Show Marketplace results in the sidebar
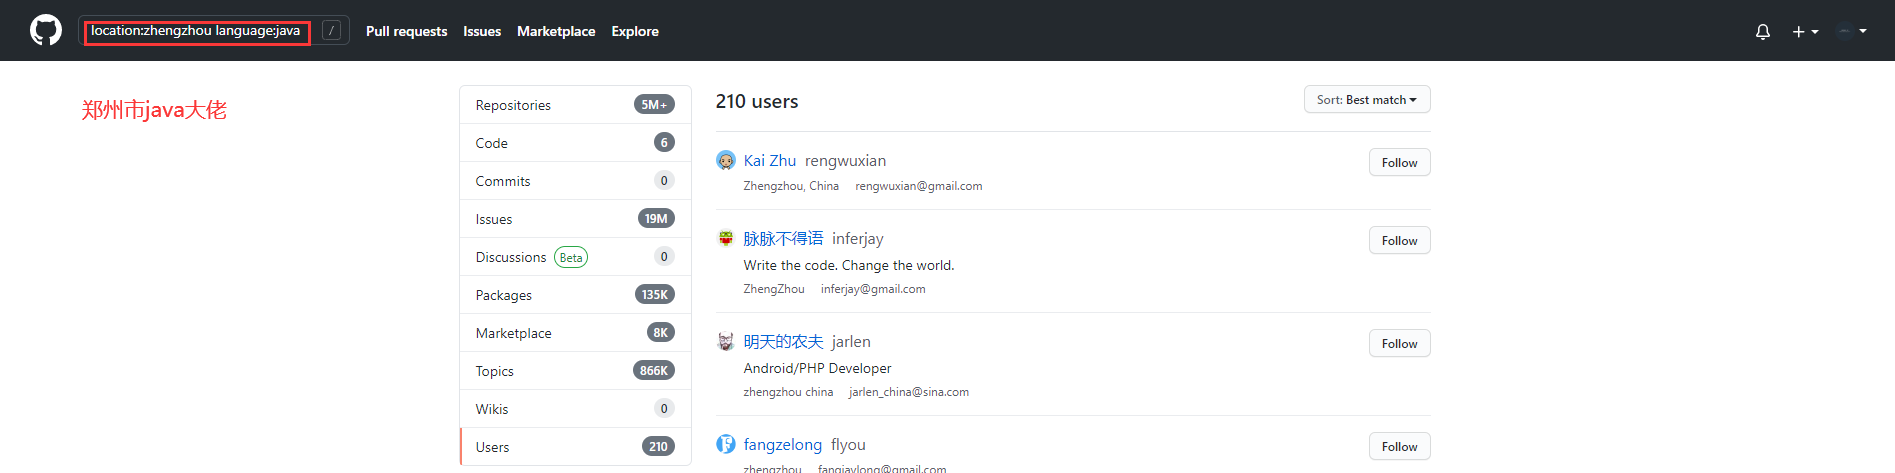Screen dimensions: 1895x473 point(575,333)
